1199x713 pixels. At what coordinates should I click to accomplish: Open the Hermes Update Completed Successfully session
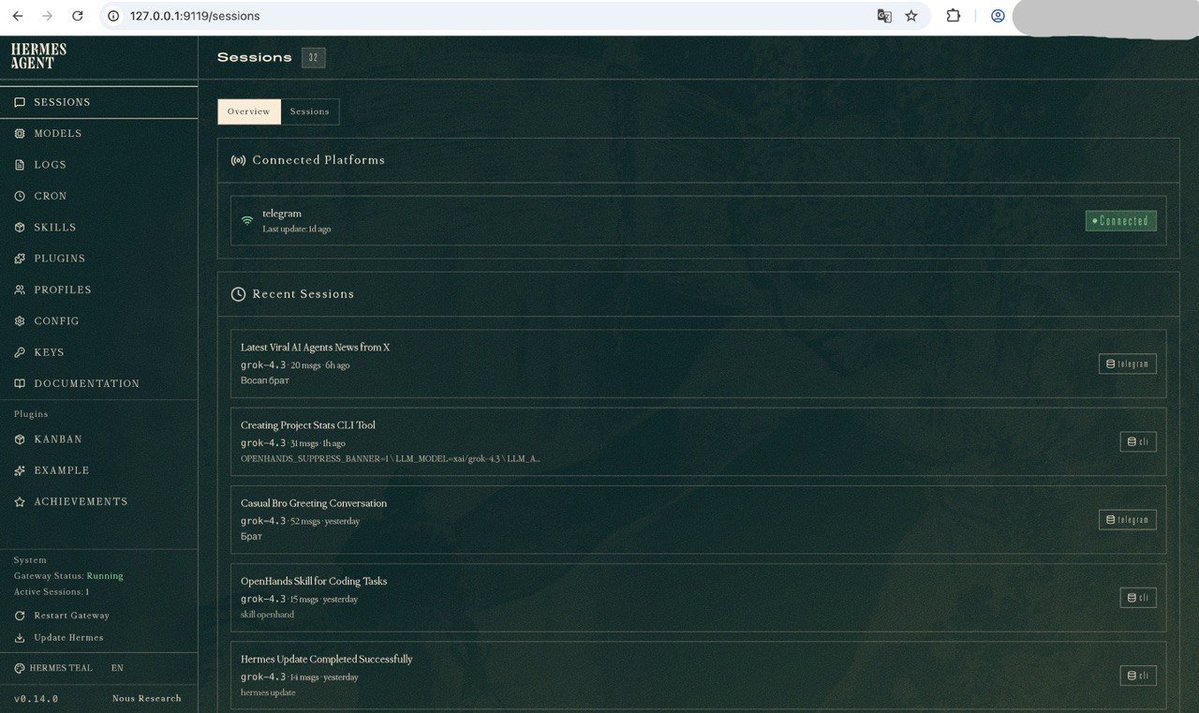click(698, 676)
